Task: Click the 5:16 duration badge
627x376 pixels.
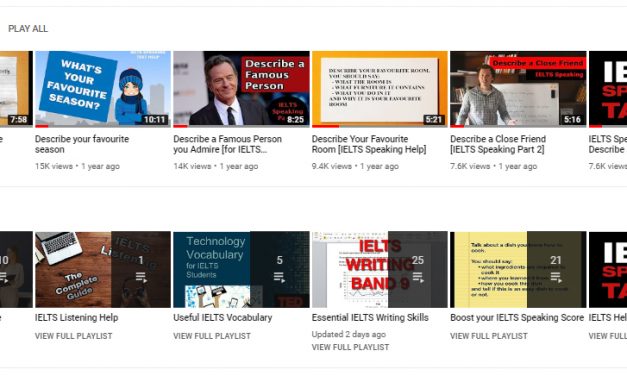Action: [572, 120]
